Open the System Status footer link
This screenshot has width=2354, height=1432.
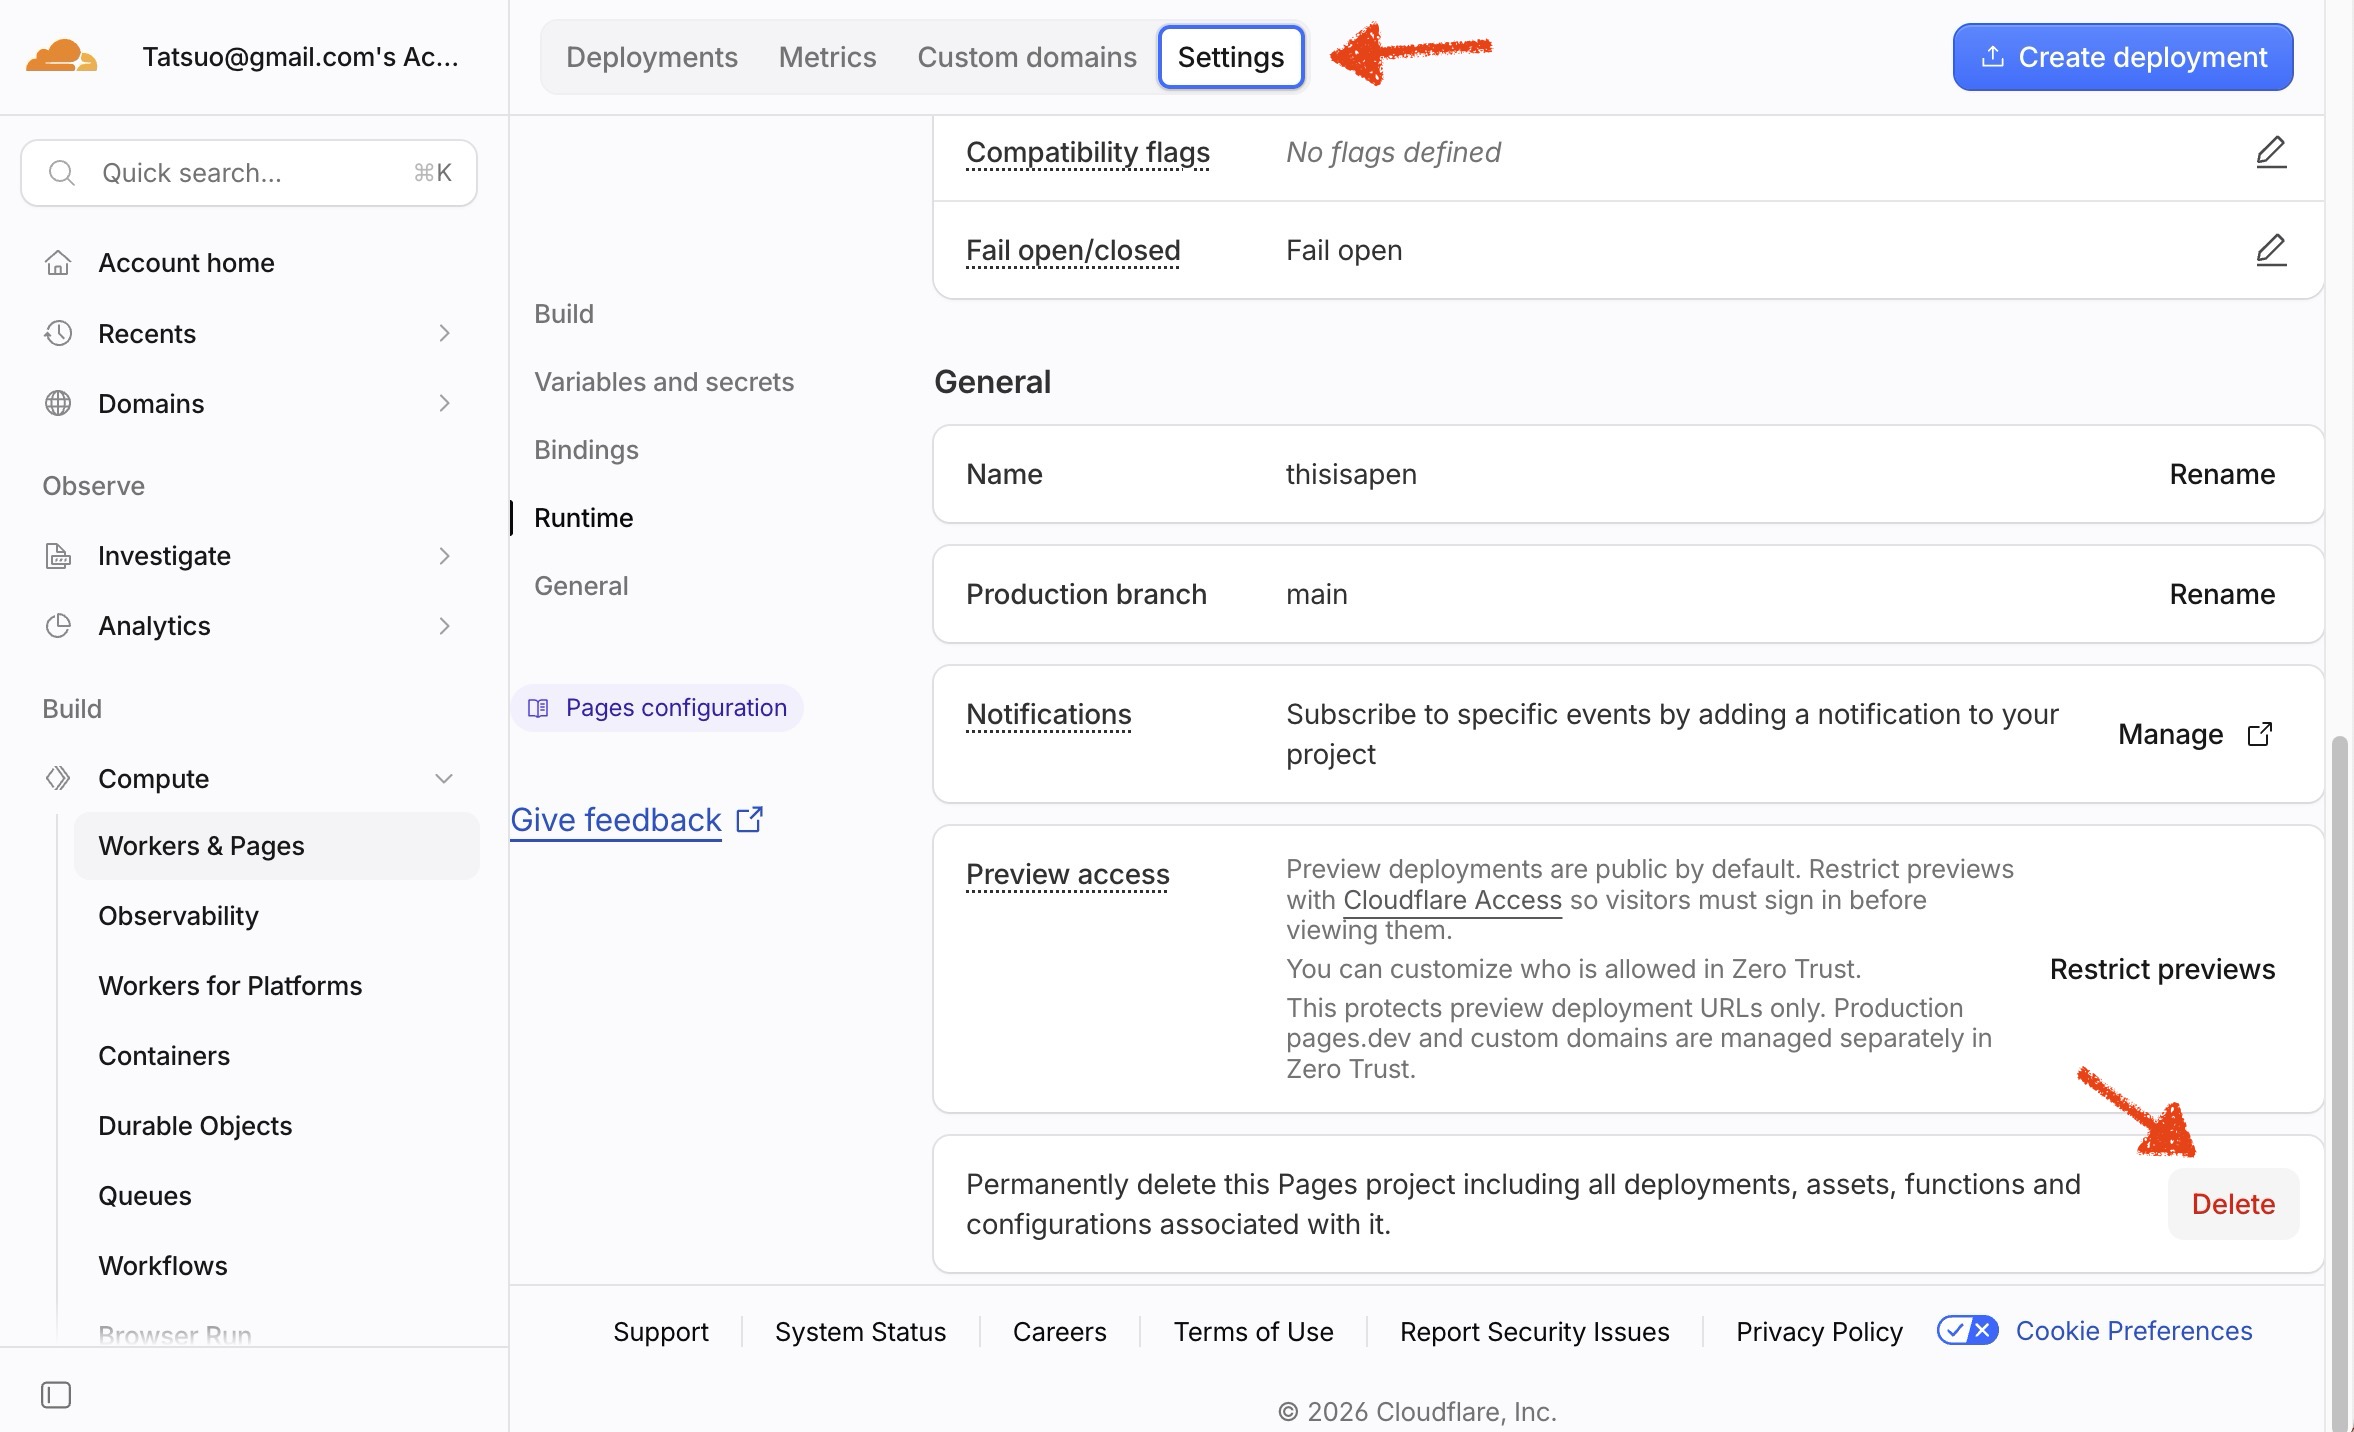coord(860,1331)
